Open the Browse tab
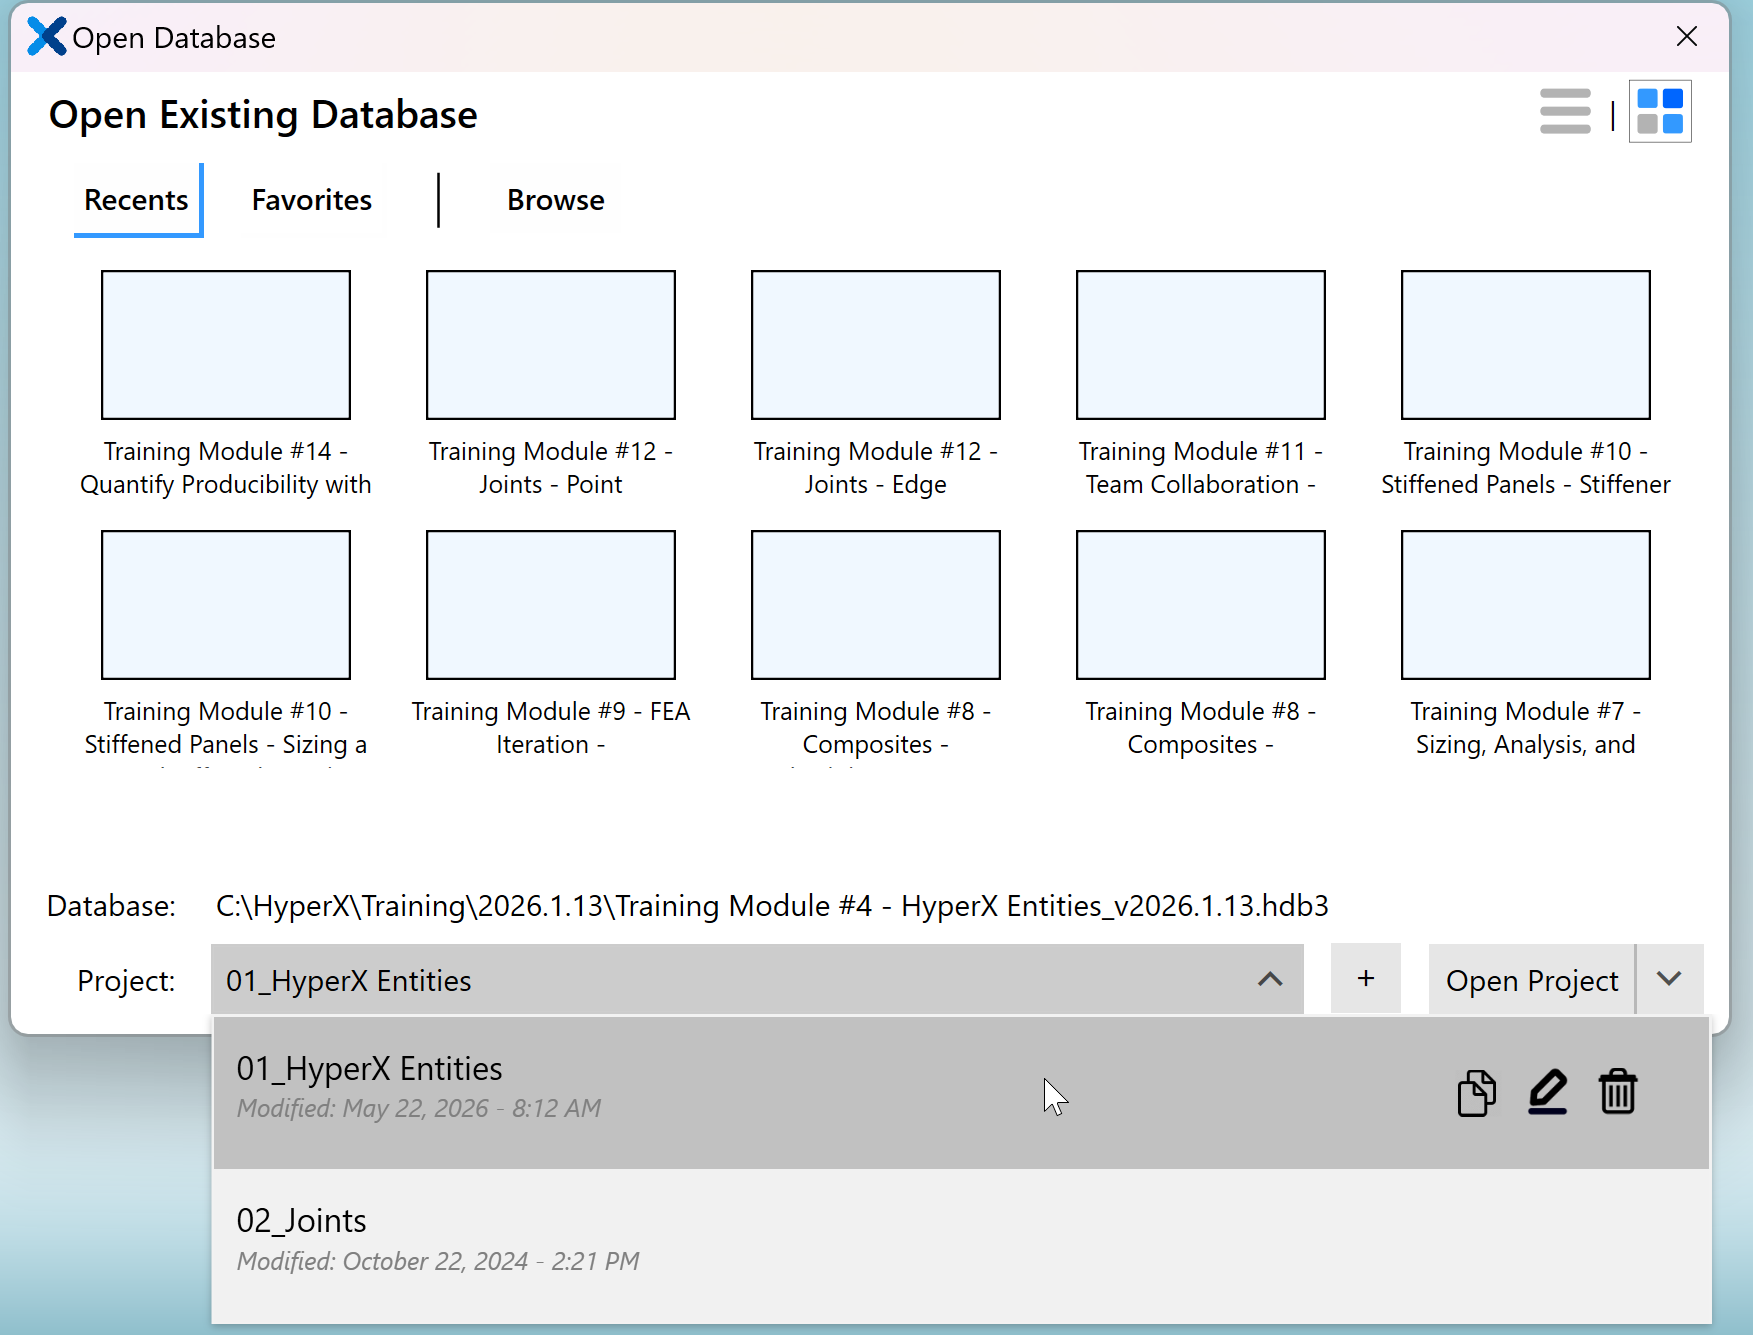The width and height of the screenshot is (1753, 1335). click(556, 200)
